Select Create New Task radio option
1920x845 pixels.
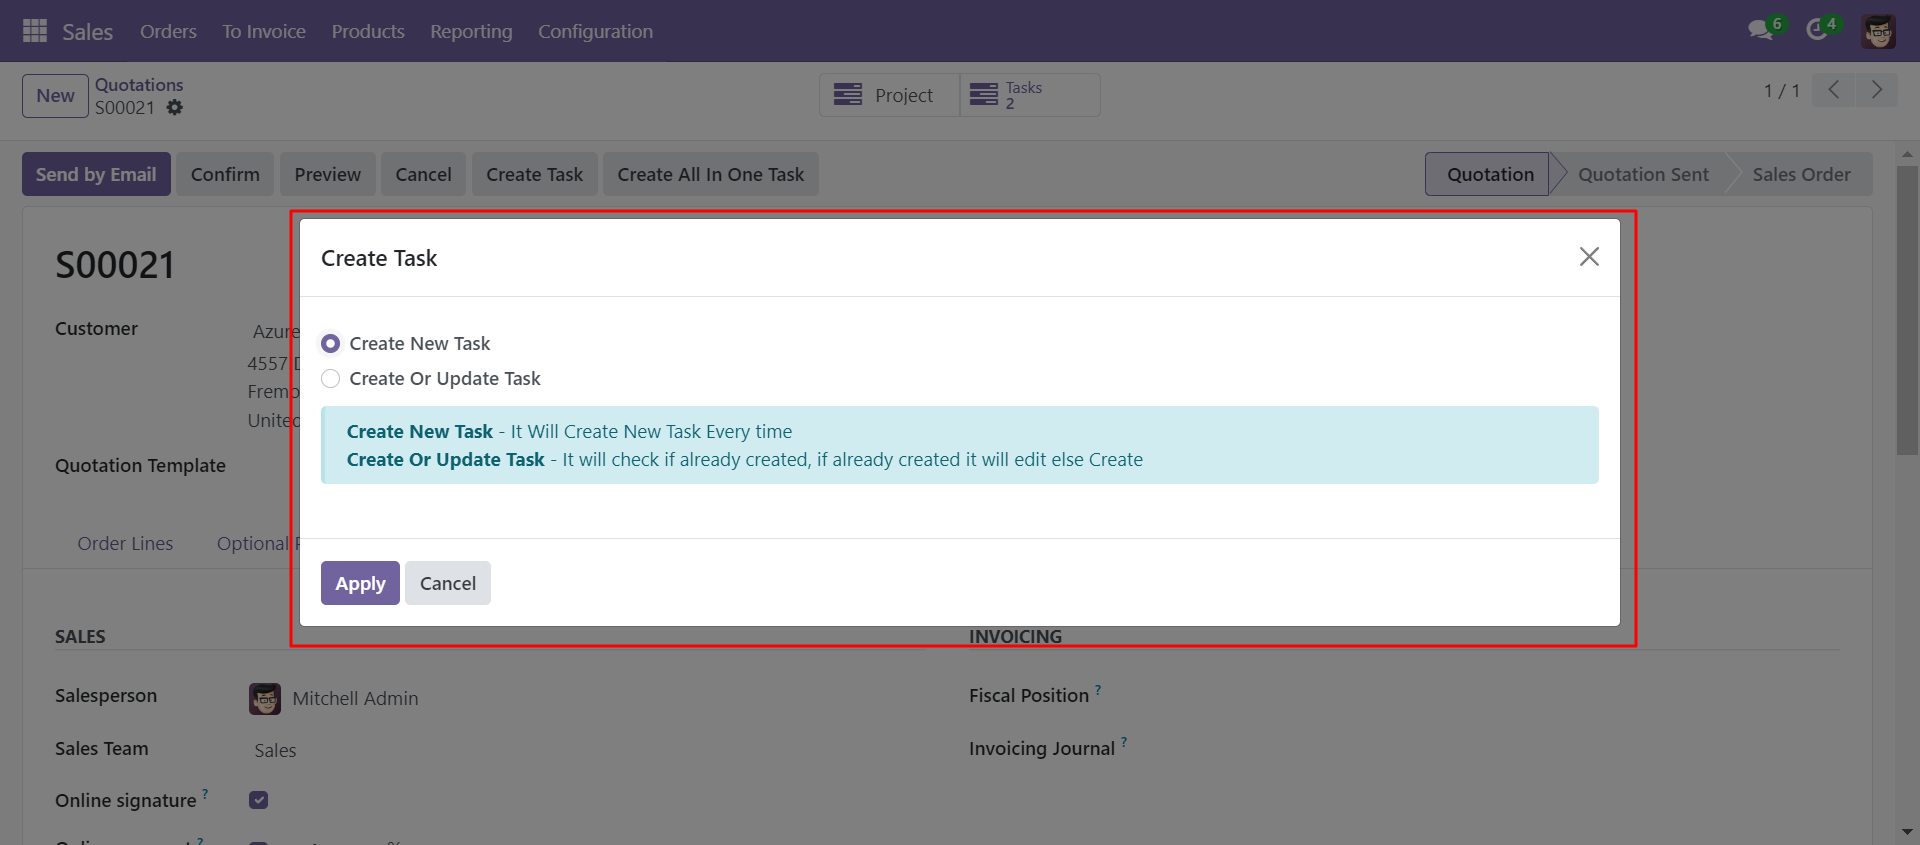coord(330,344)
